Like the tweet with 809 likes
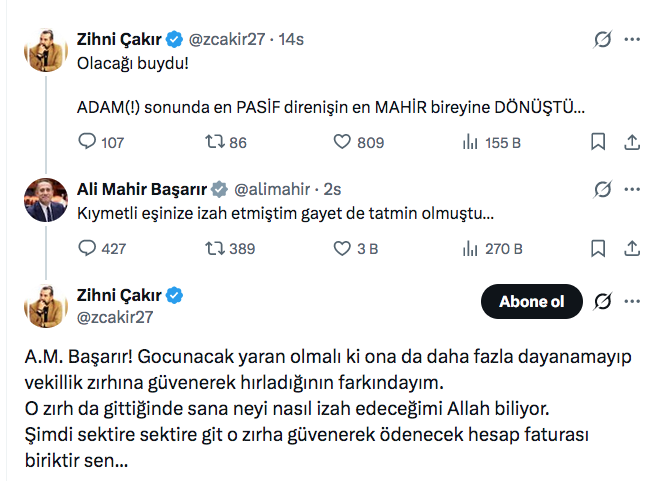This screenshot has width=651, height=481. pyautogui.click(x=342, y=143)
